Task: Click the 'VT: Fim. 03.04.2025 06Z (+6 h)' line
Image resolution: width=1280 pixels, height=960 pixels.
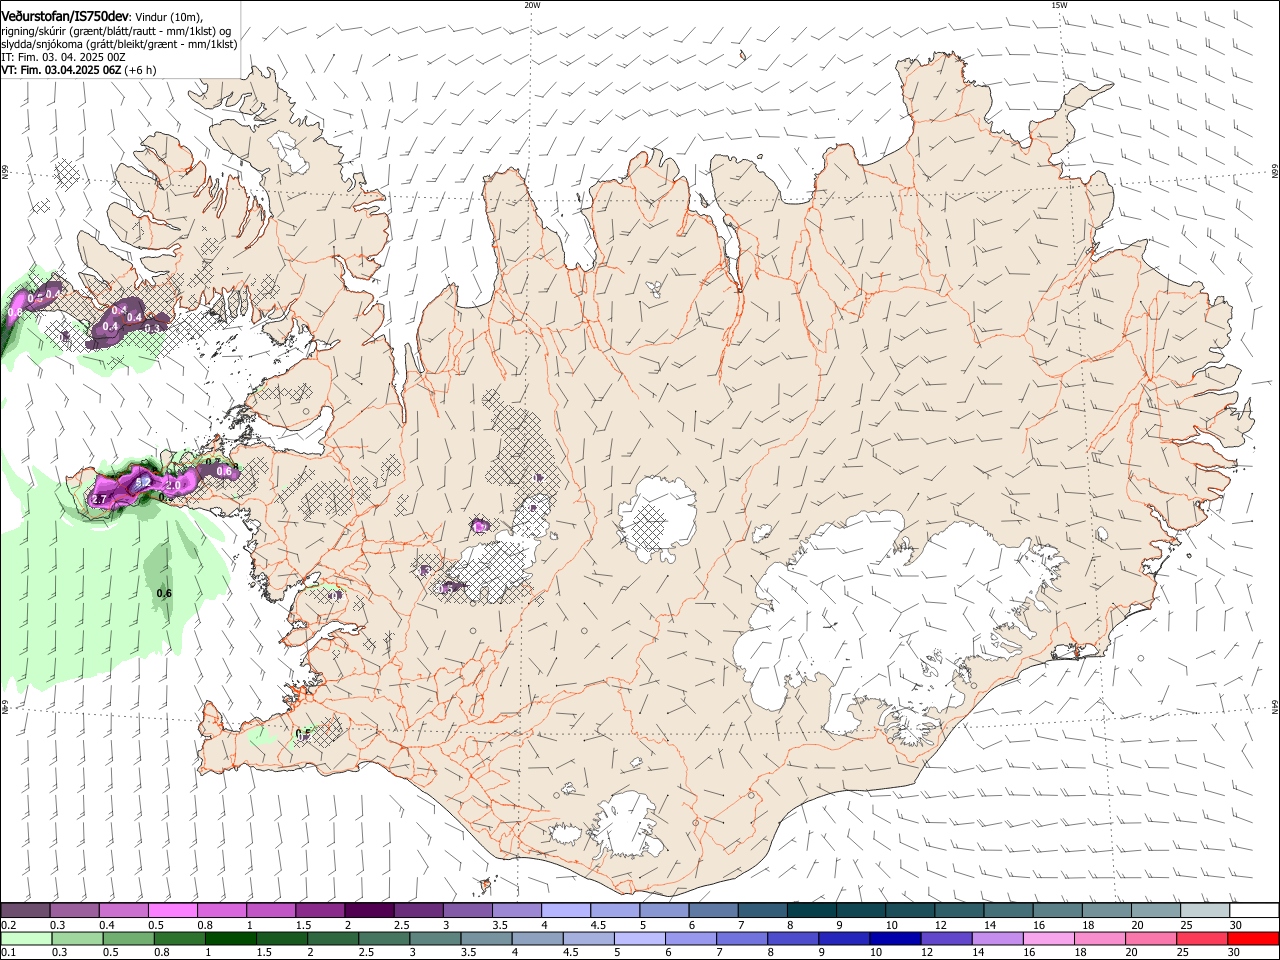Action: coord(79,70)
